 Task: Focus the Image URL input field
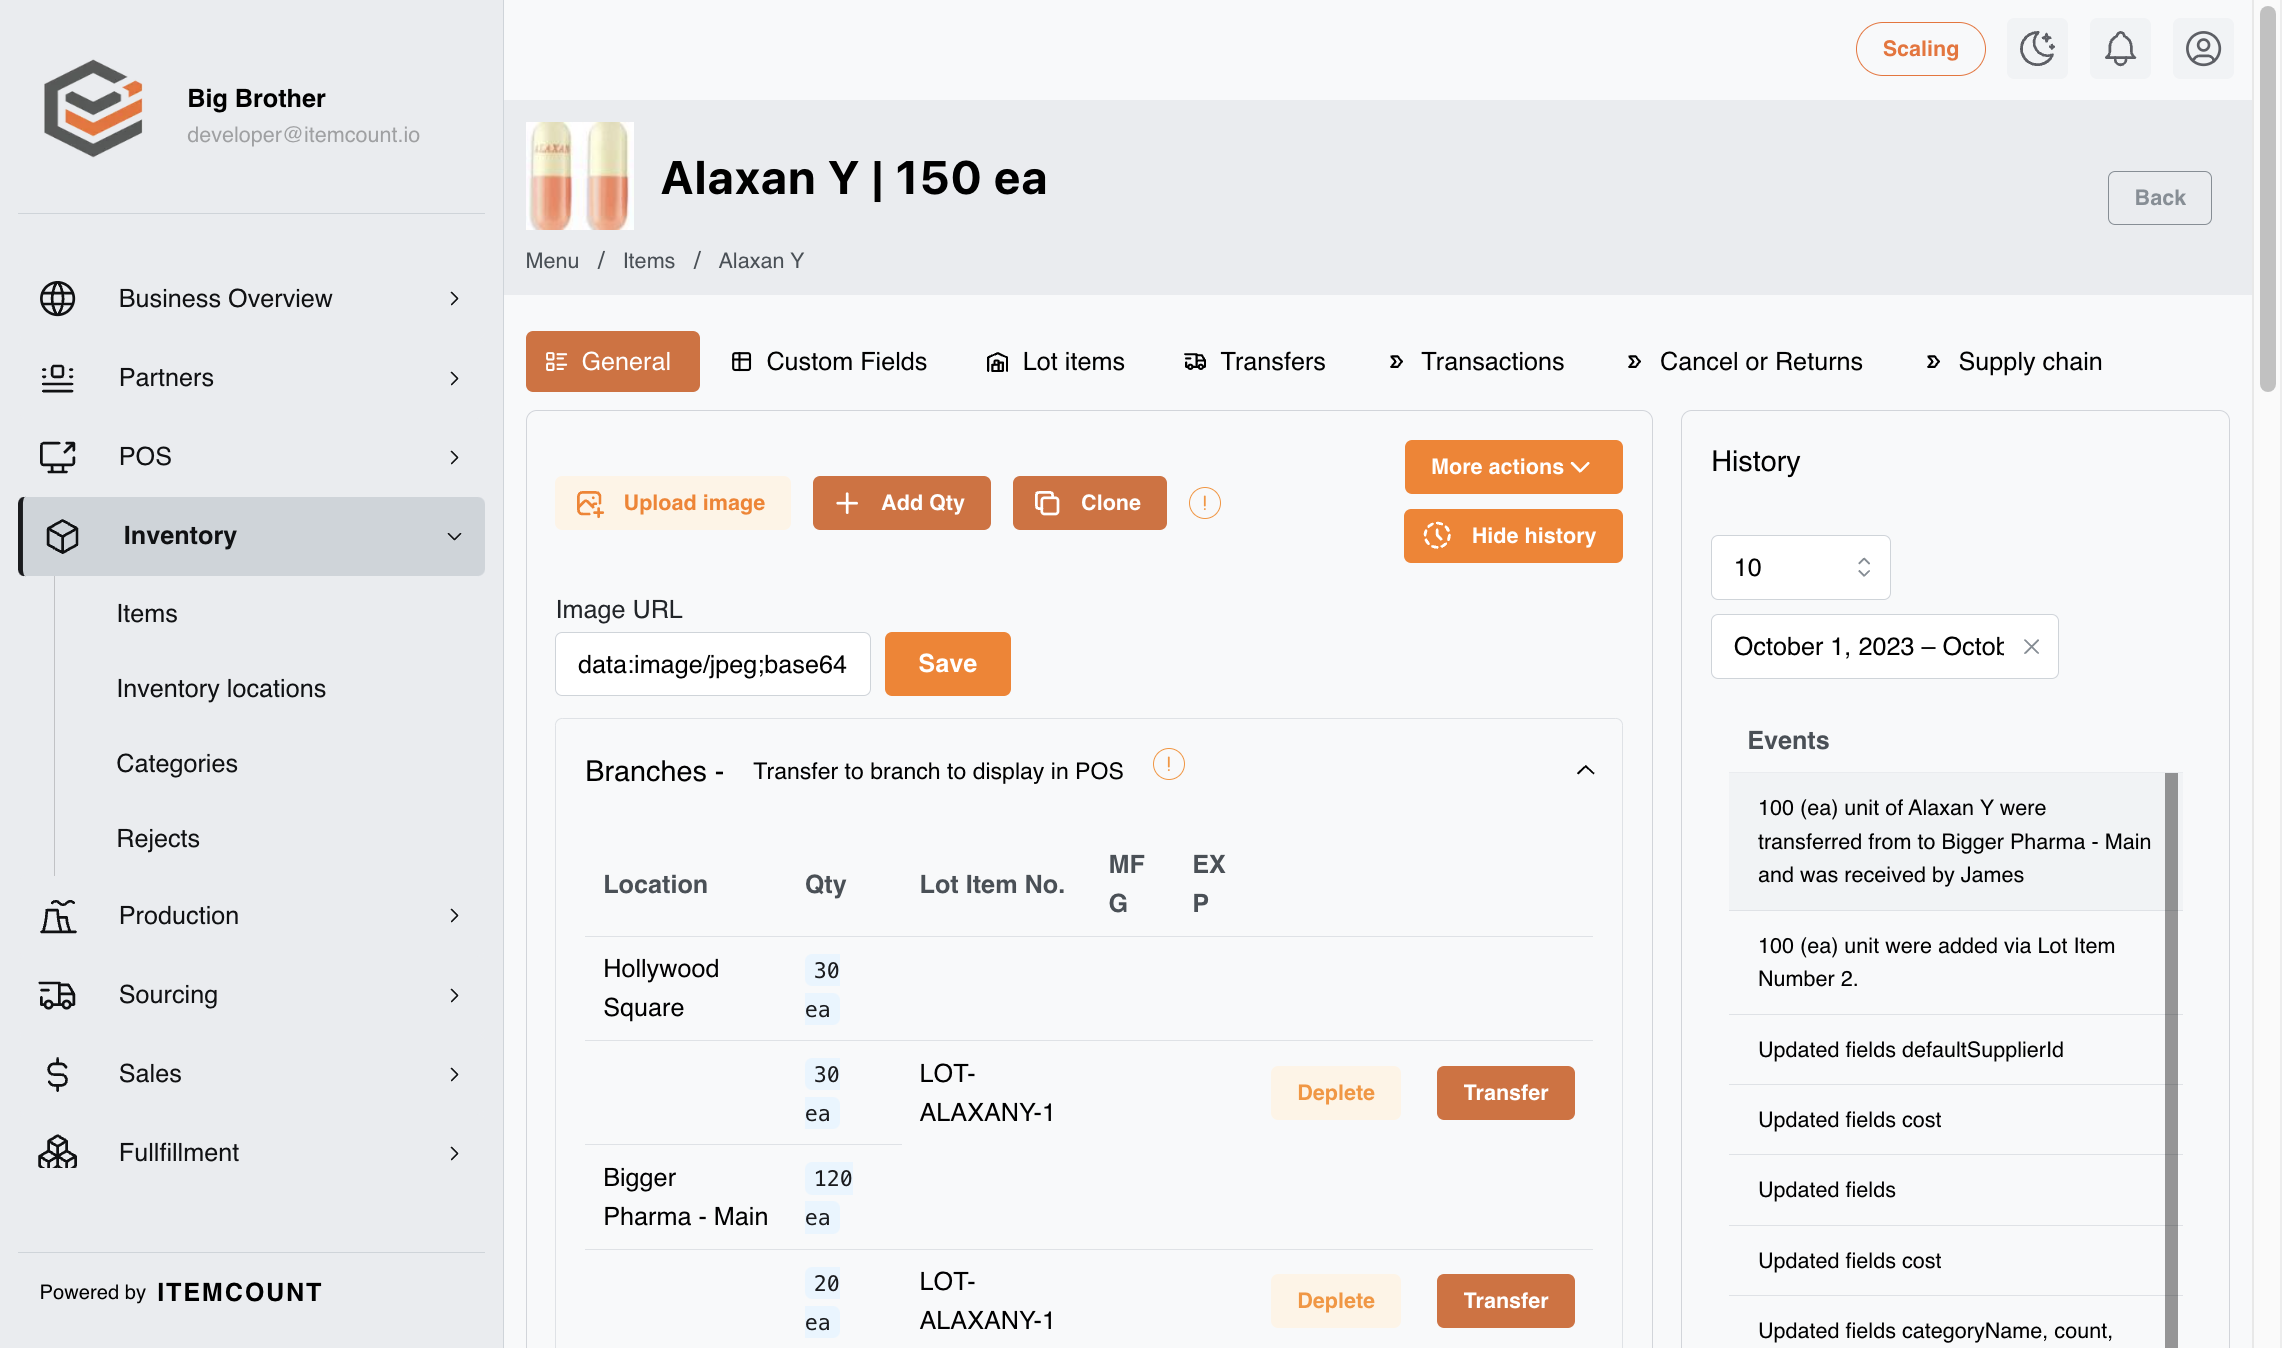(x=712, y=664)
